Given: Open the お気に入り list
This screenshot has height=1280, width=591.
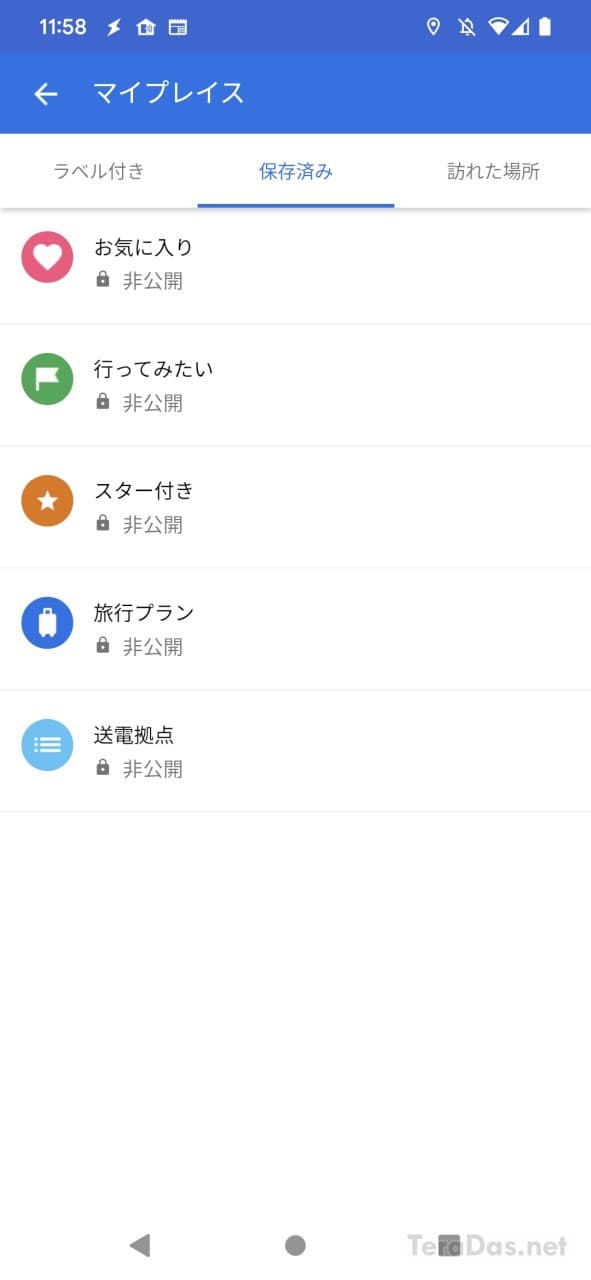Looking at the screenshot, I should tap(295, 263).
